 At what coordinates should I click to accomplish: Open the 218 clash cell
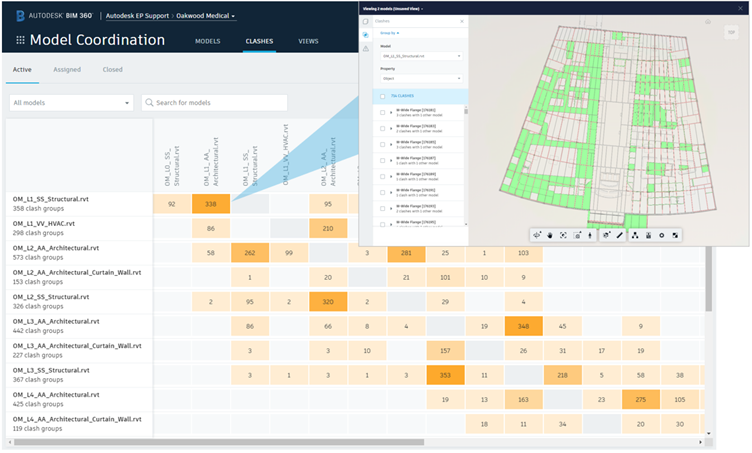pyautogui.click(x=563, y=375)
